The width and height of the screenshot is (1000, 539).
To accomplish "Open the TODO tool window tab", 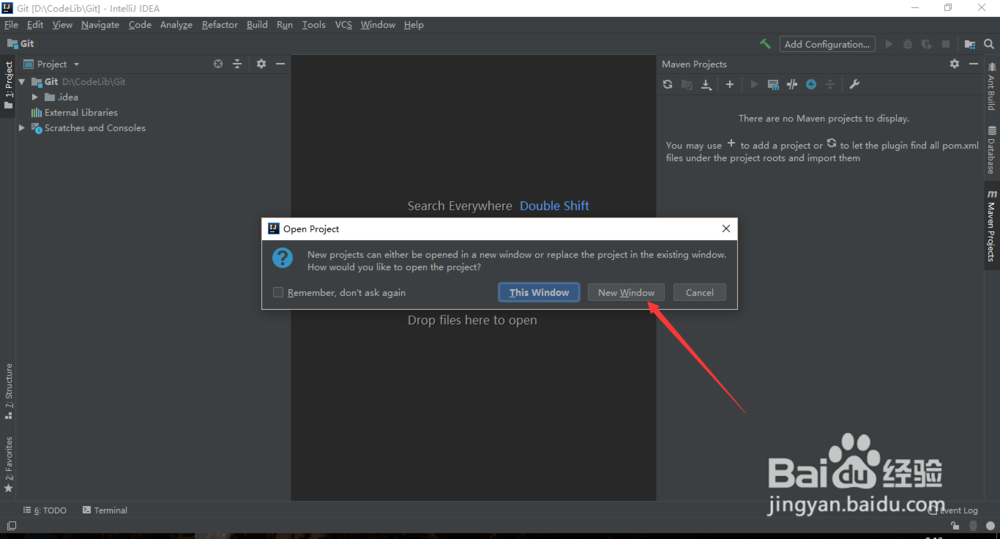I will [x=45, y=510].
